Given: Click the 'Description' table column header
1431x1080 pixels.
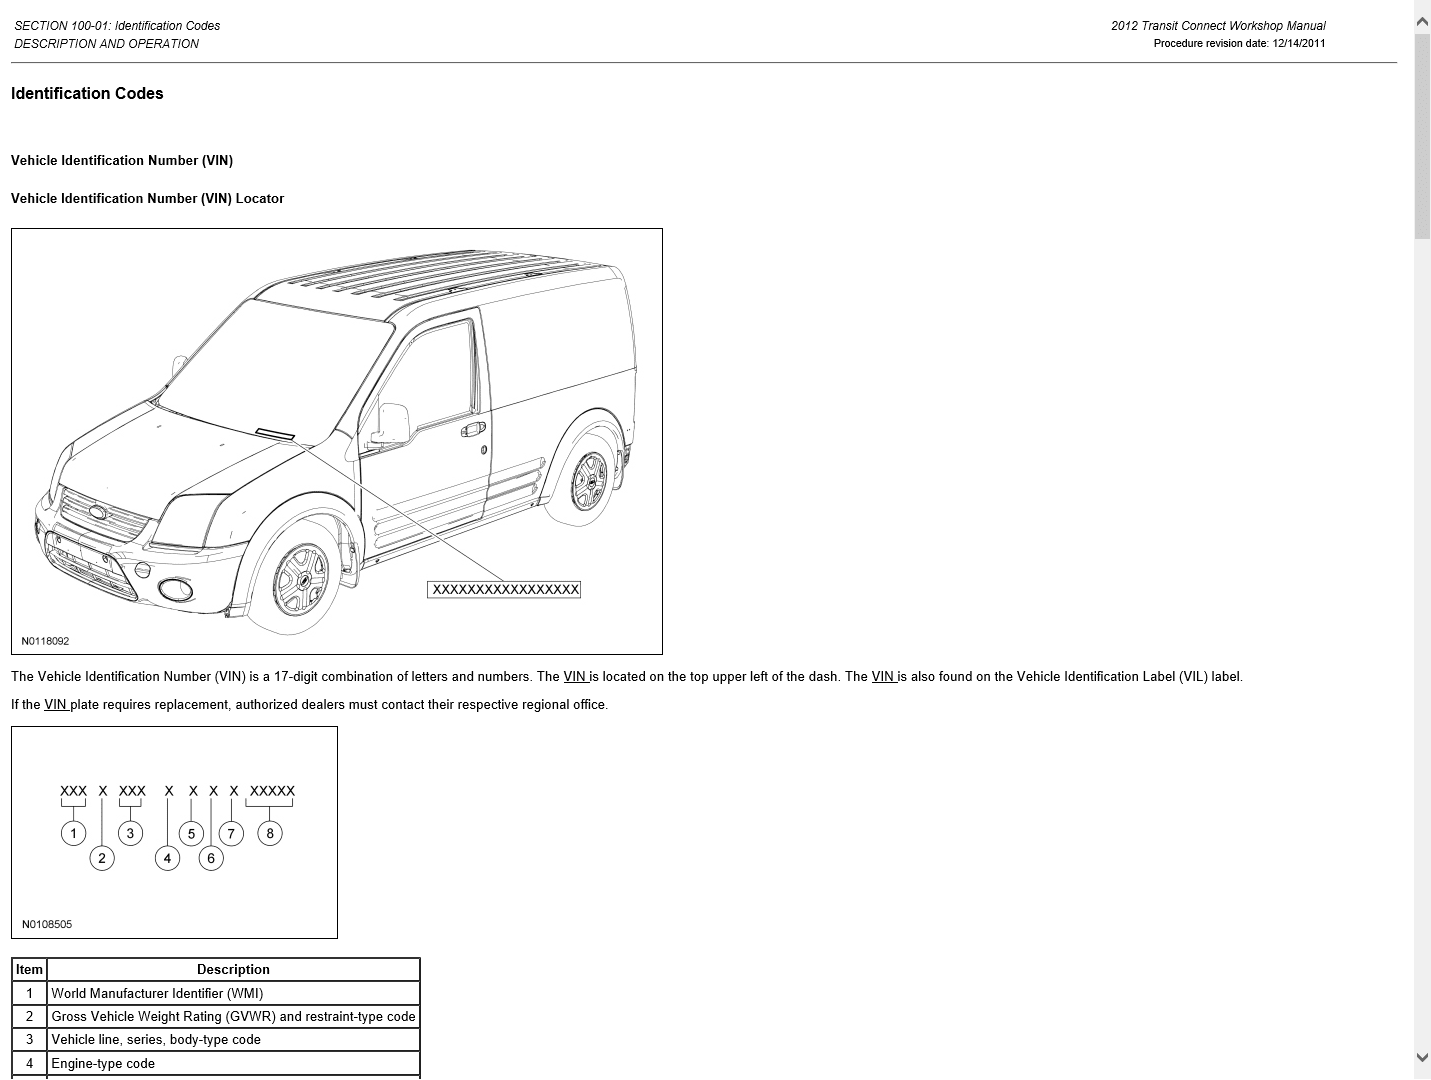Looking at the screenshot, I should pos(233,970).
